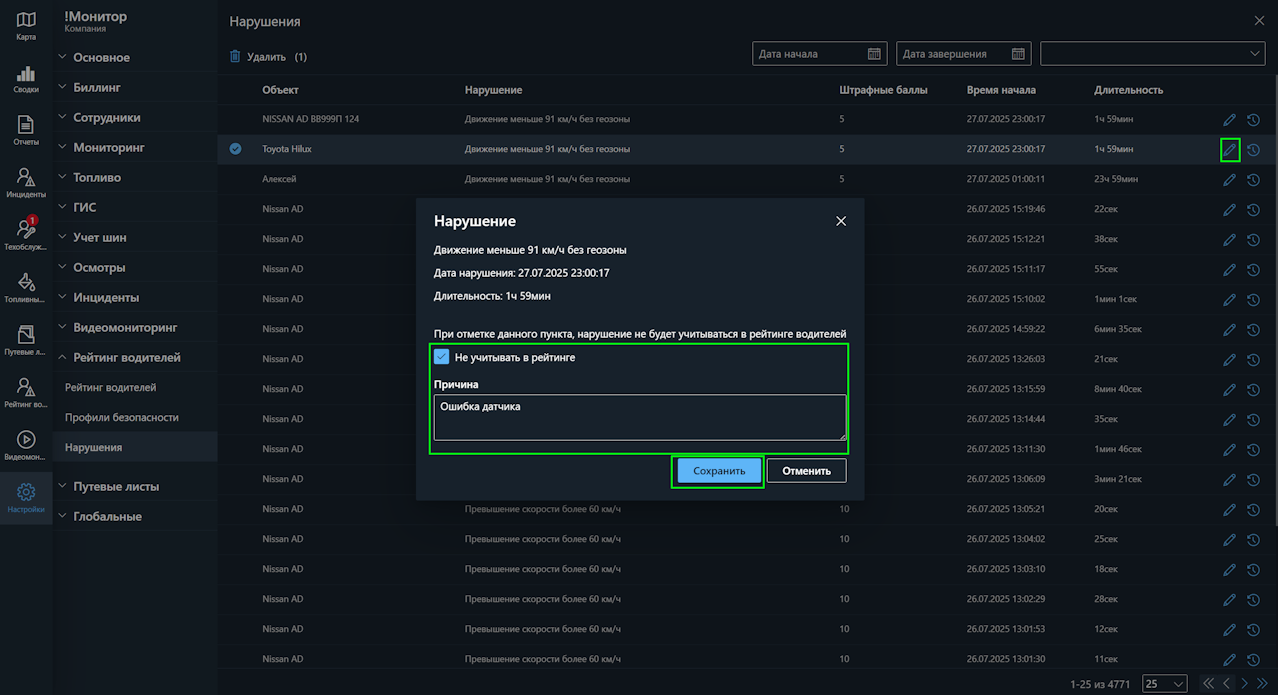Select Профили безопасности menu item
The width and height of the screenshot is (1278, 695).
121,418
